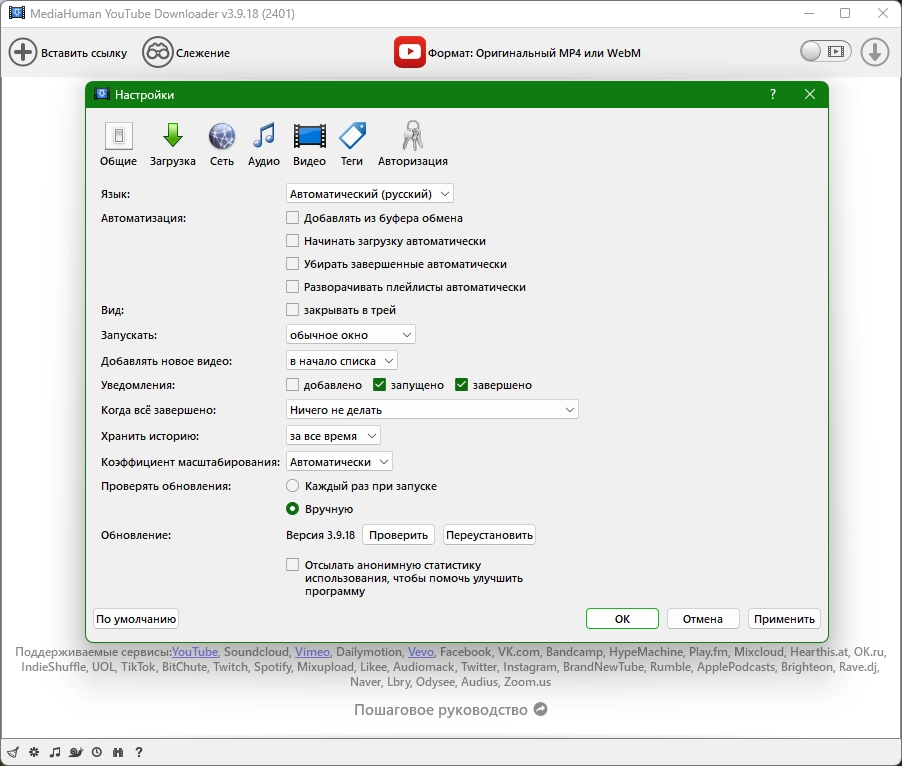Click the clock history icon in status bar

[97, 752]
